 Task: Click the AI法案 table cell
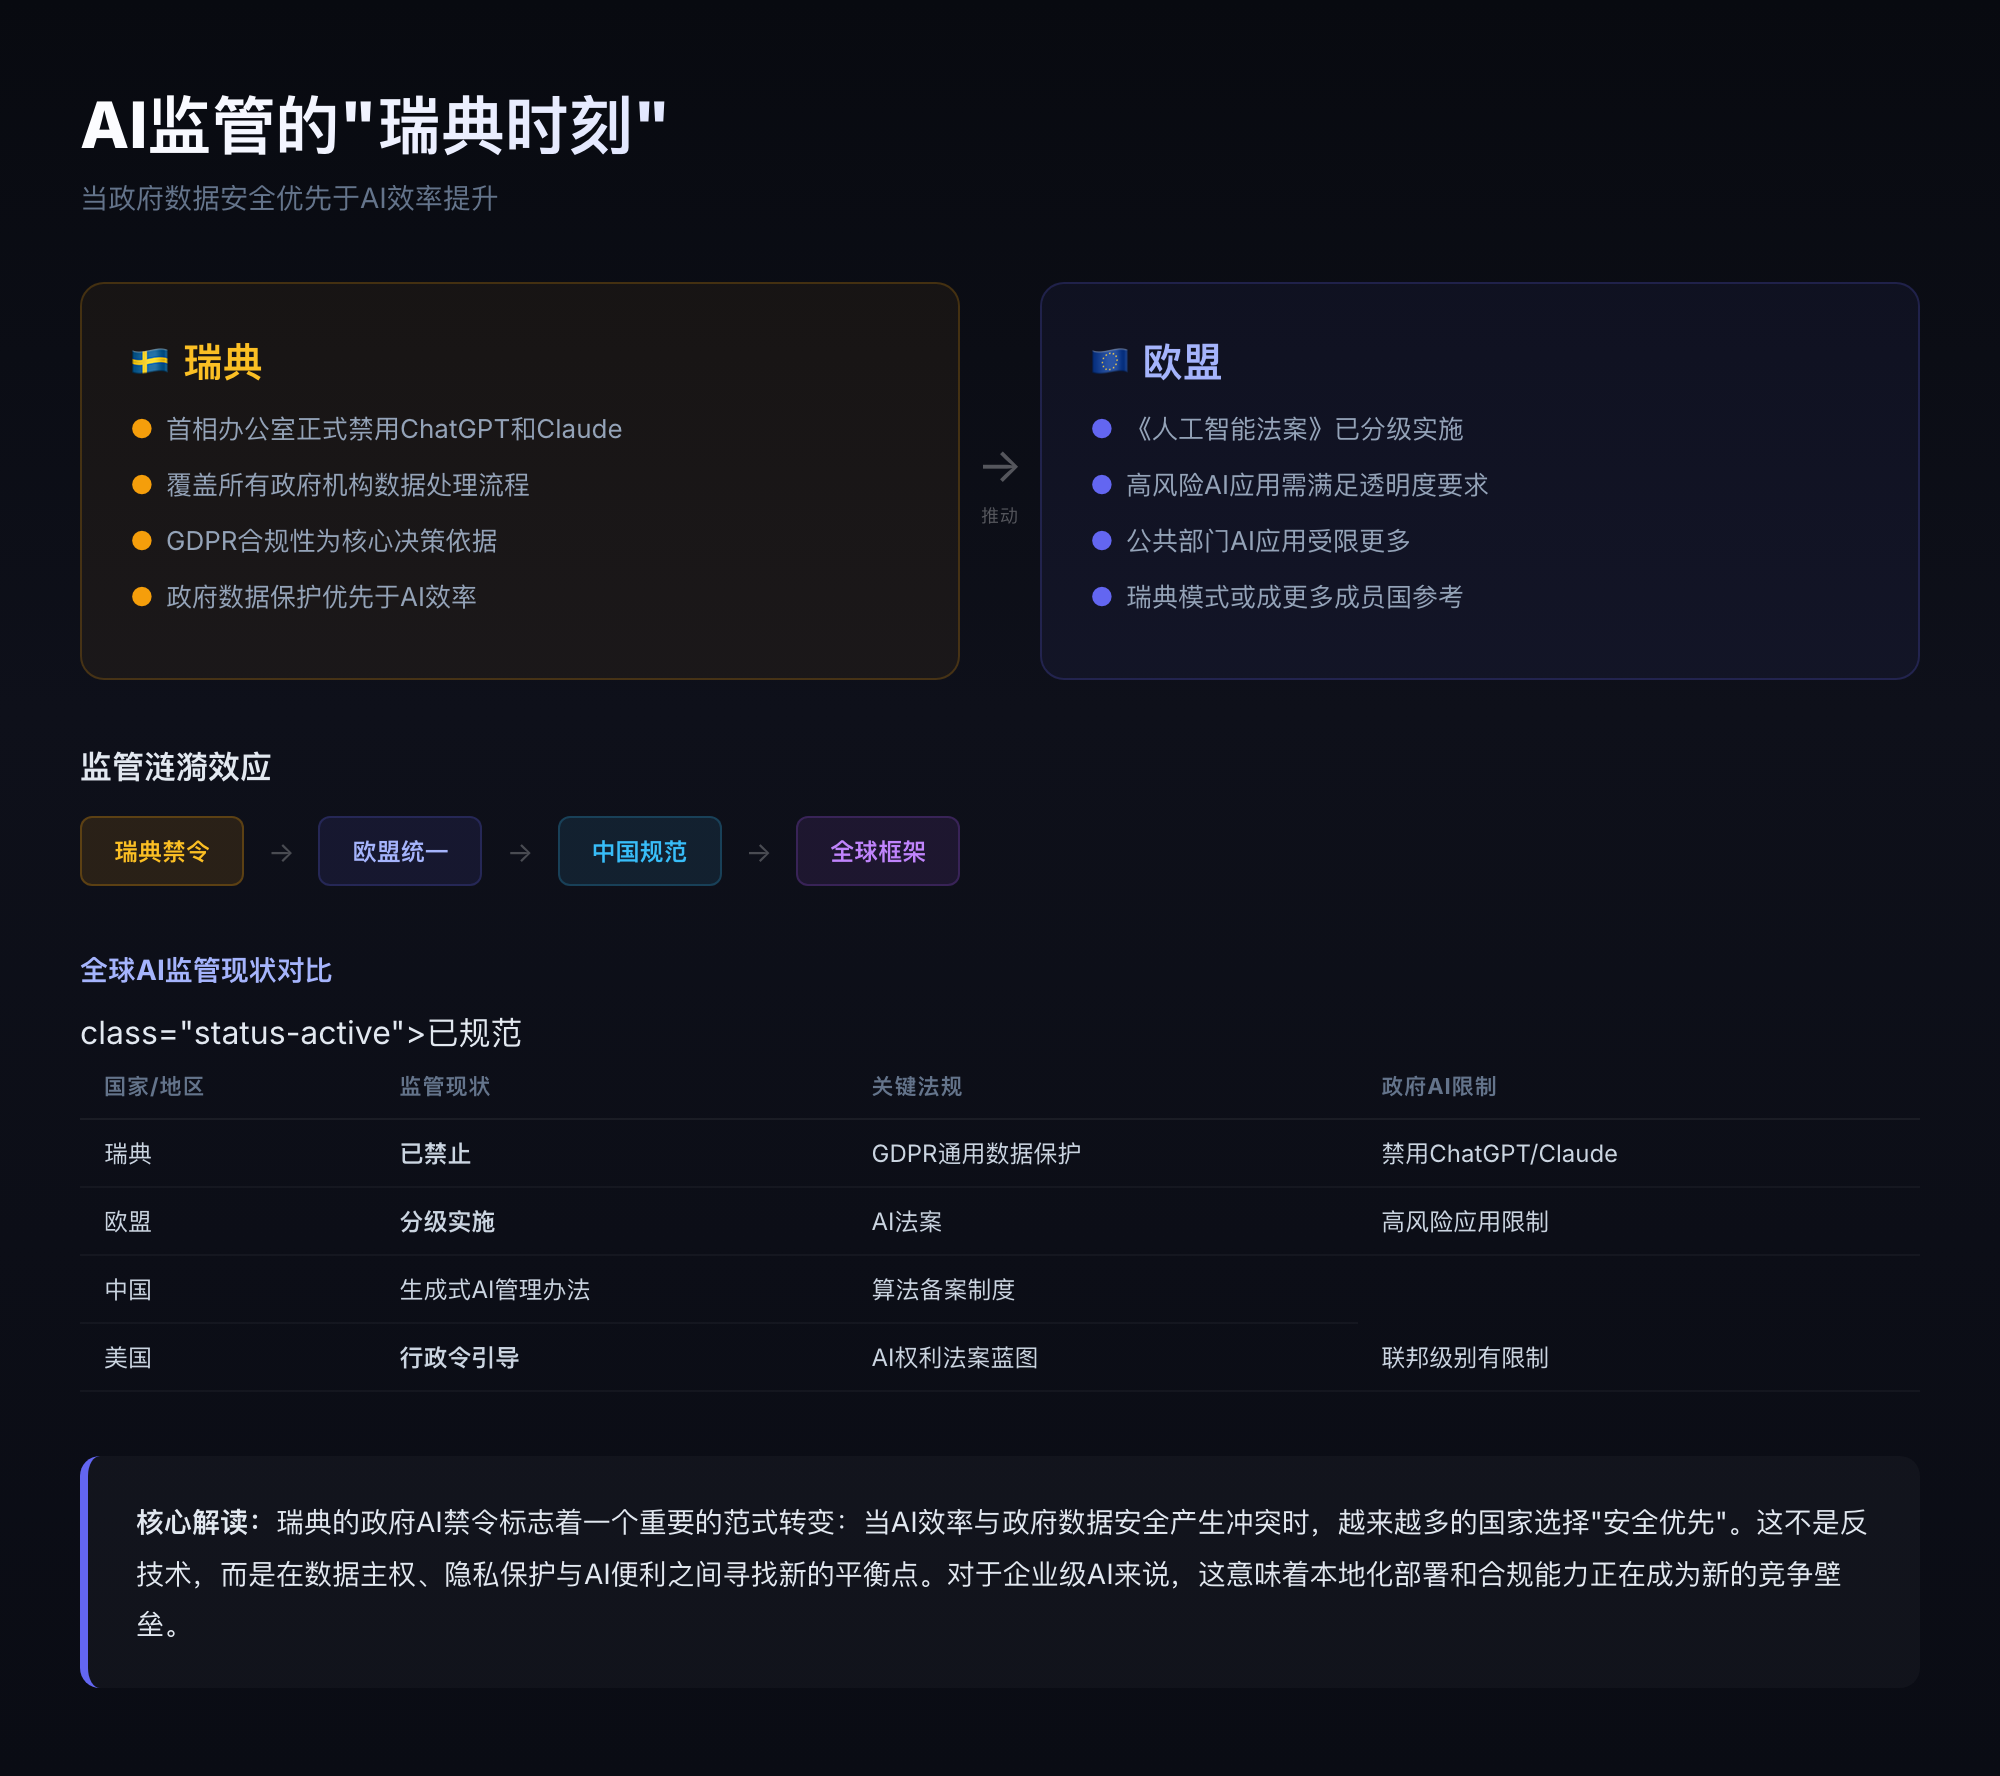pyautogui.click(x=907, y=1221)
